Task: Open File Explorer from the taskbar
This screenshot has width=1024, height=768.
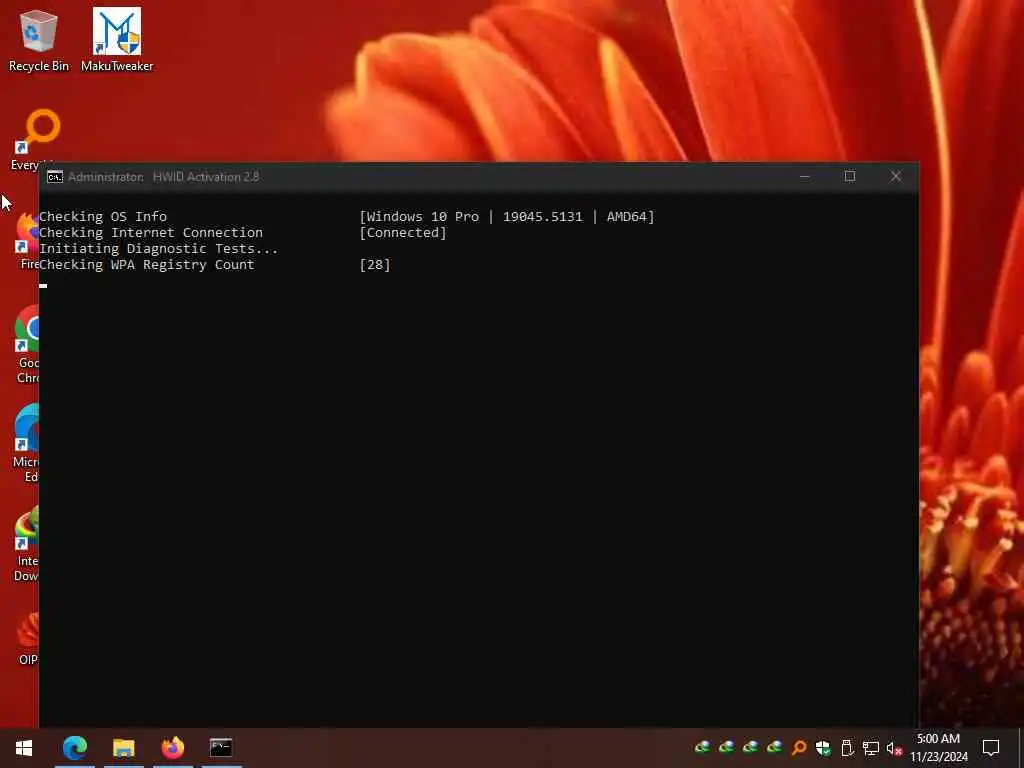Action: tap(123, 748)
